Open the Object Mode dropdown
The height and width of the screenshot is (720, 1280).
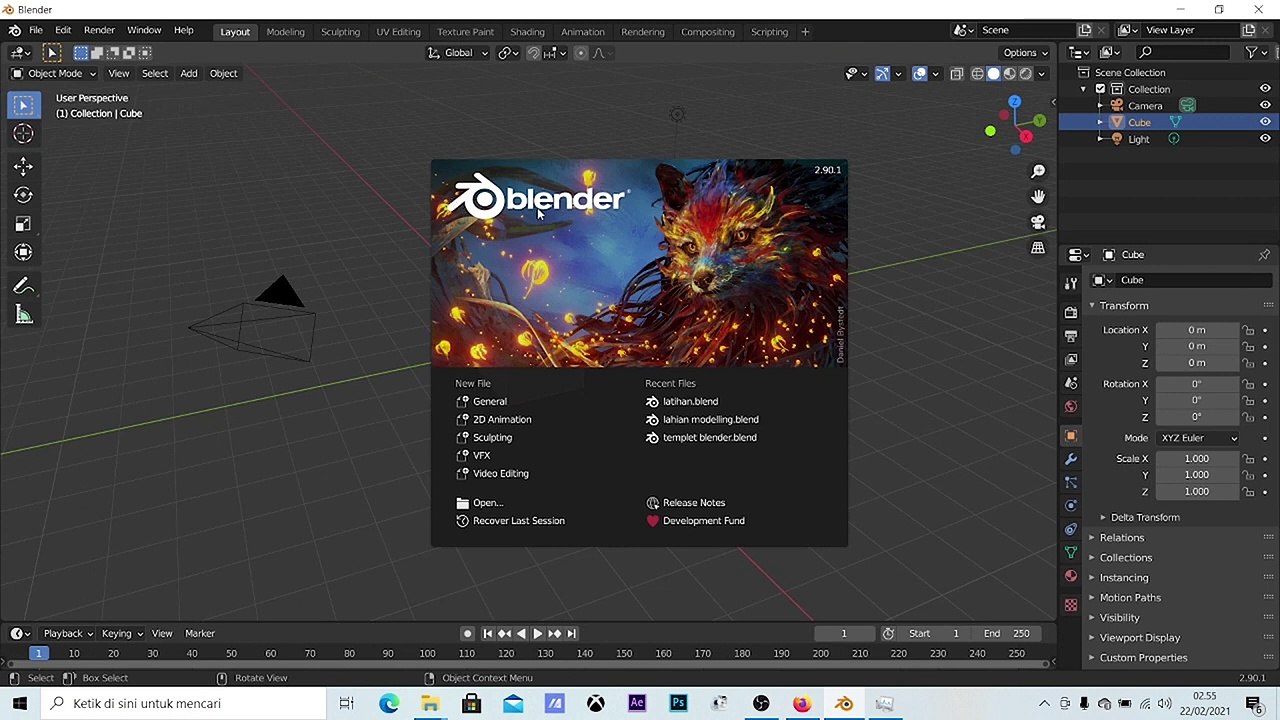55,73
